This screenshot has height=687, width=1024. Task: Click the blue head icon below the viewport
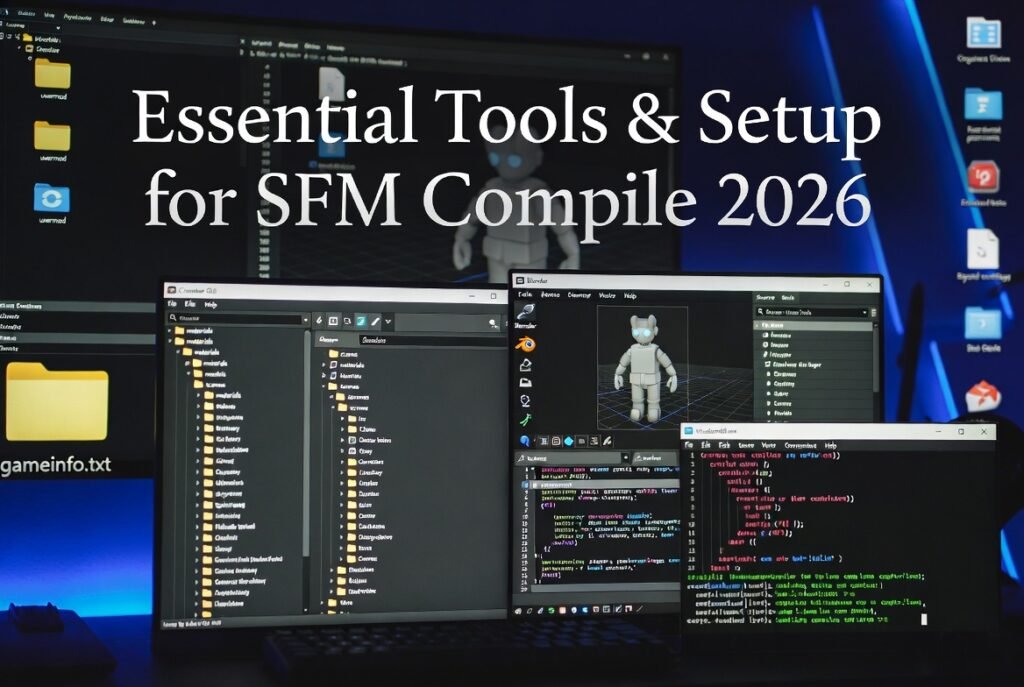524,441
